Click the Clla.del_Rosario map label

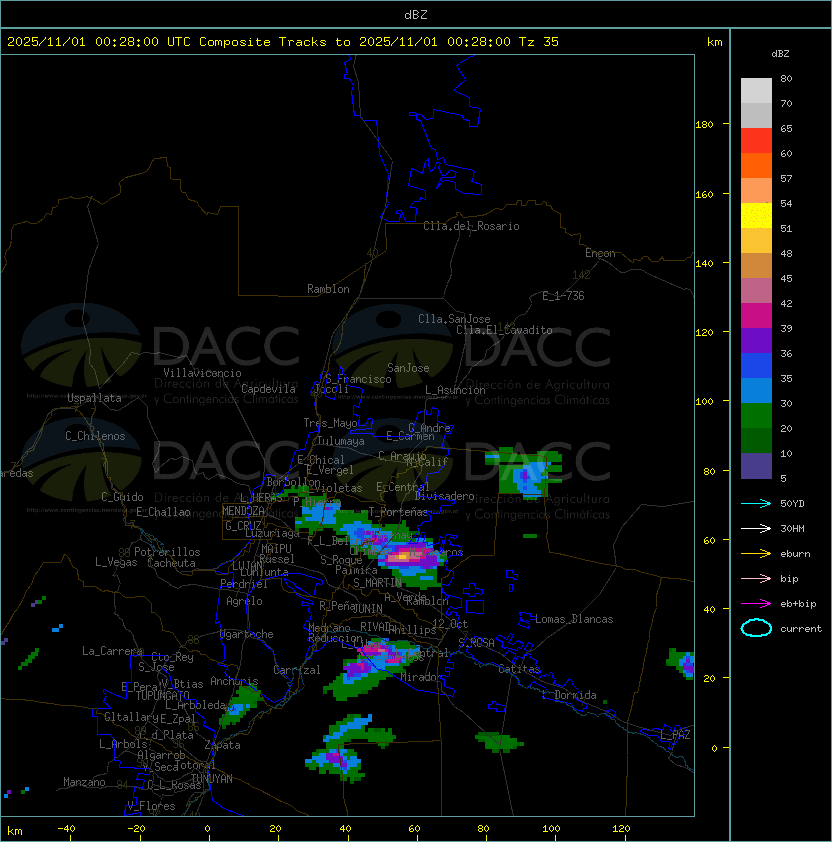pyautogui.click(x=471, y=226)
